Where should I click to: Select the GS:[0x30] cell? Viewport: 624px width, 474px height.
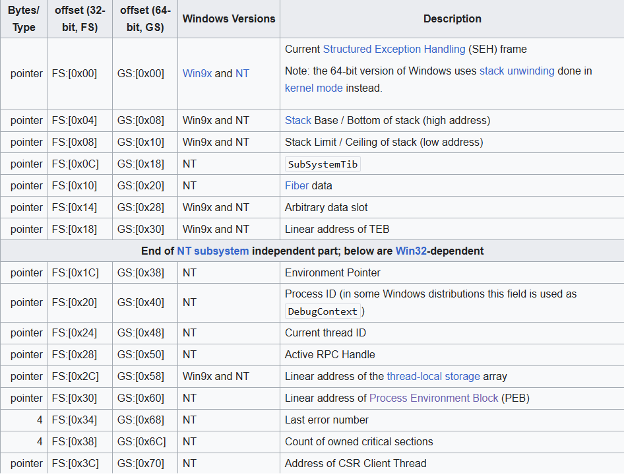click(145, 229)
